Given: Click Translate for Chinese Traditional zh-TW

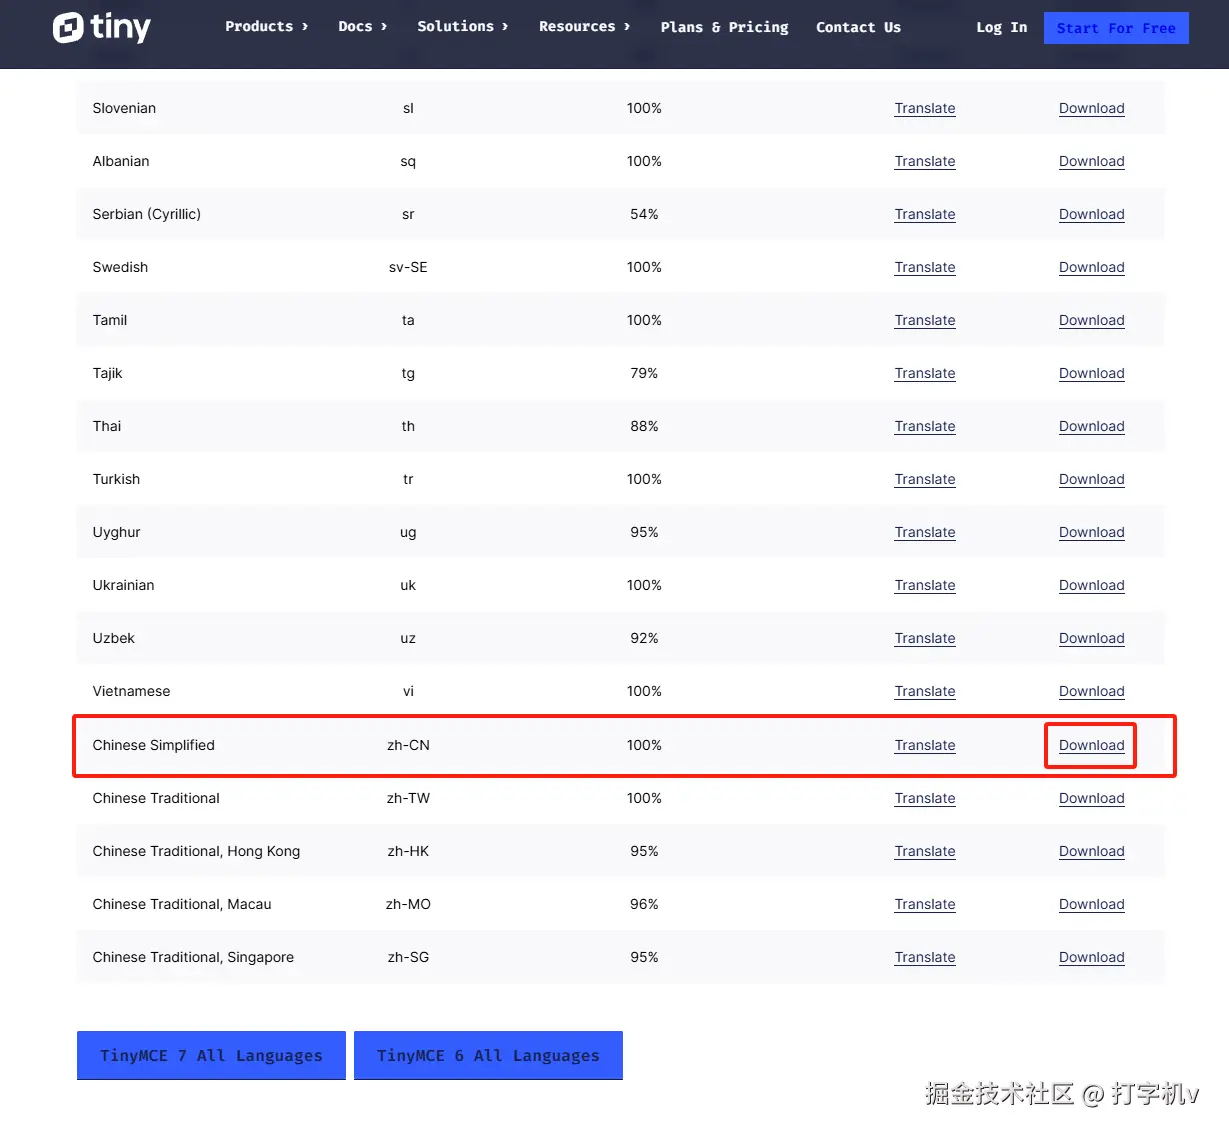Looking at the screenshot, I should pos(925,798).
